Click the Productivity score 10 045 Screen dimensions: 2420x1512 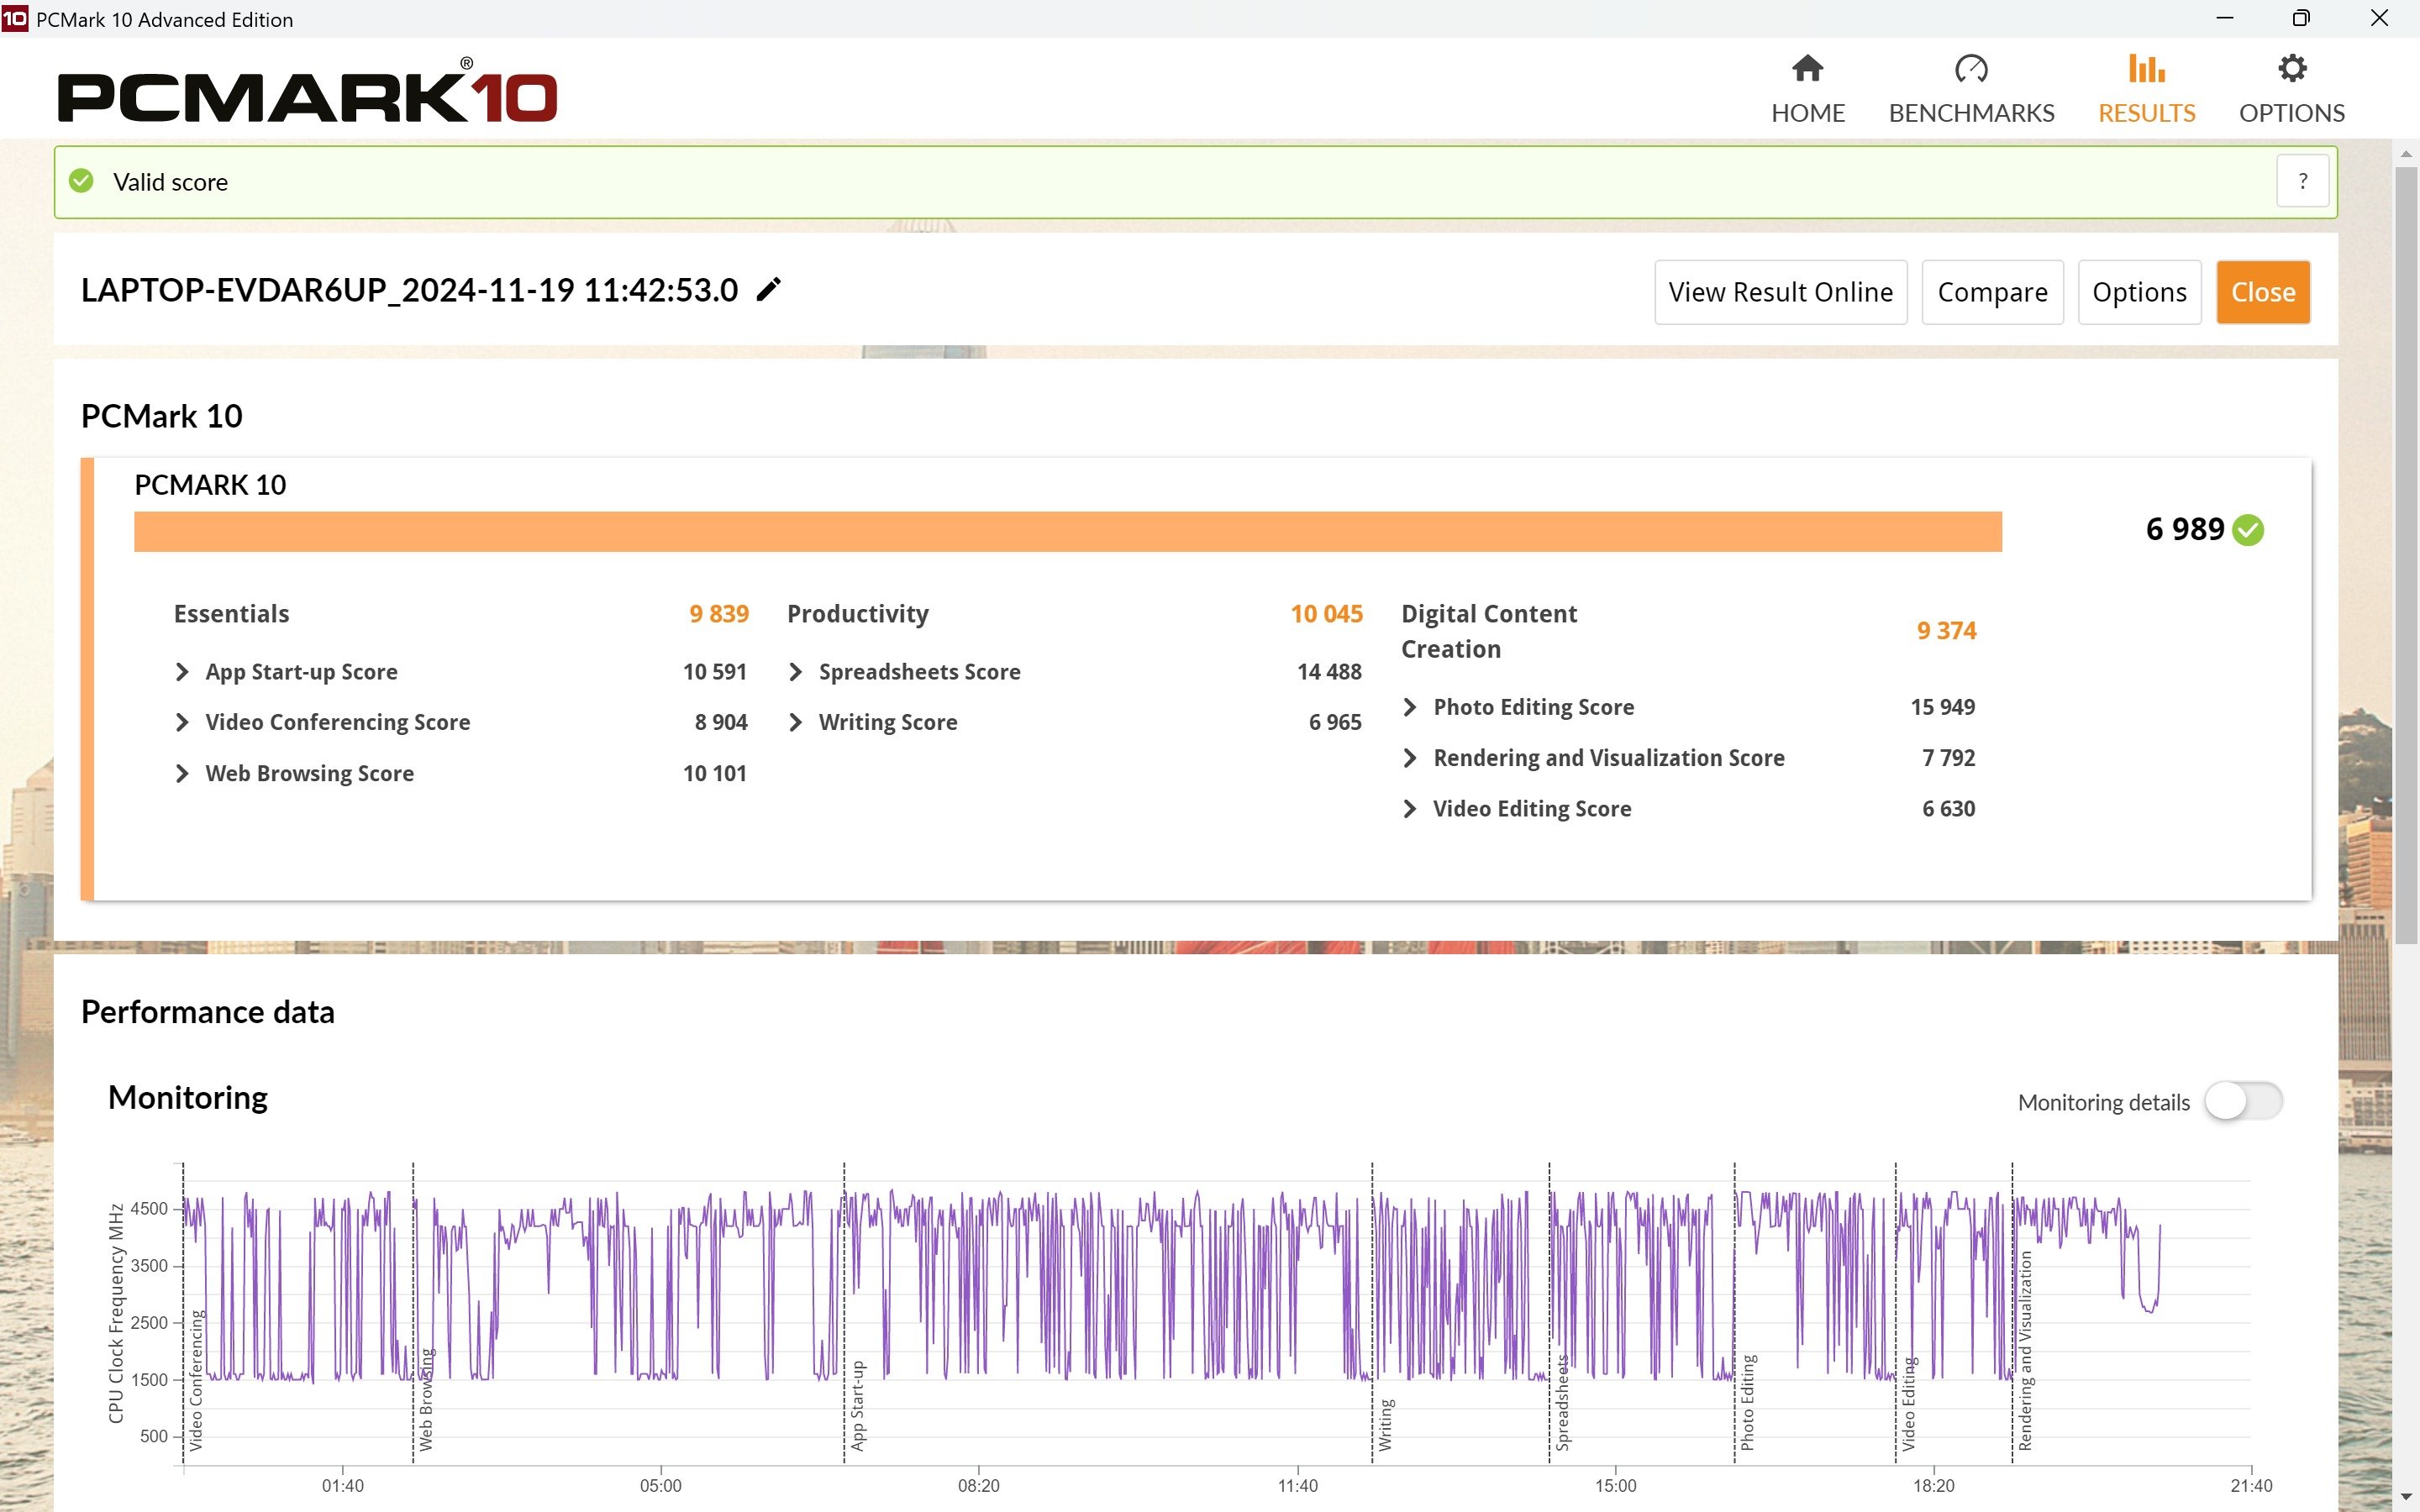coord(1326,614)
